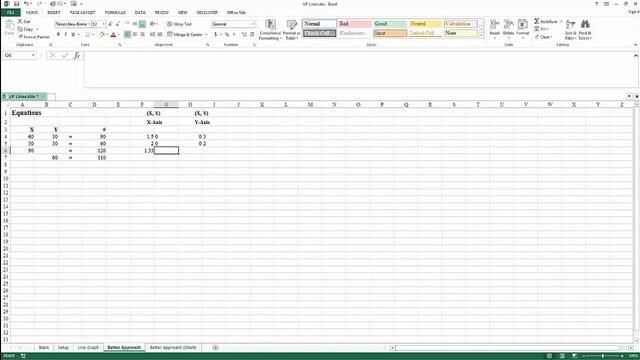Screen dimensions: 640x360
Task: Apply the Input cell style
Action: [390, 33]
